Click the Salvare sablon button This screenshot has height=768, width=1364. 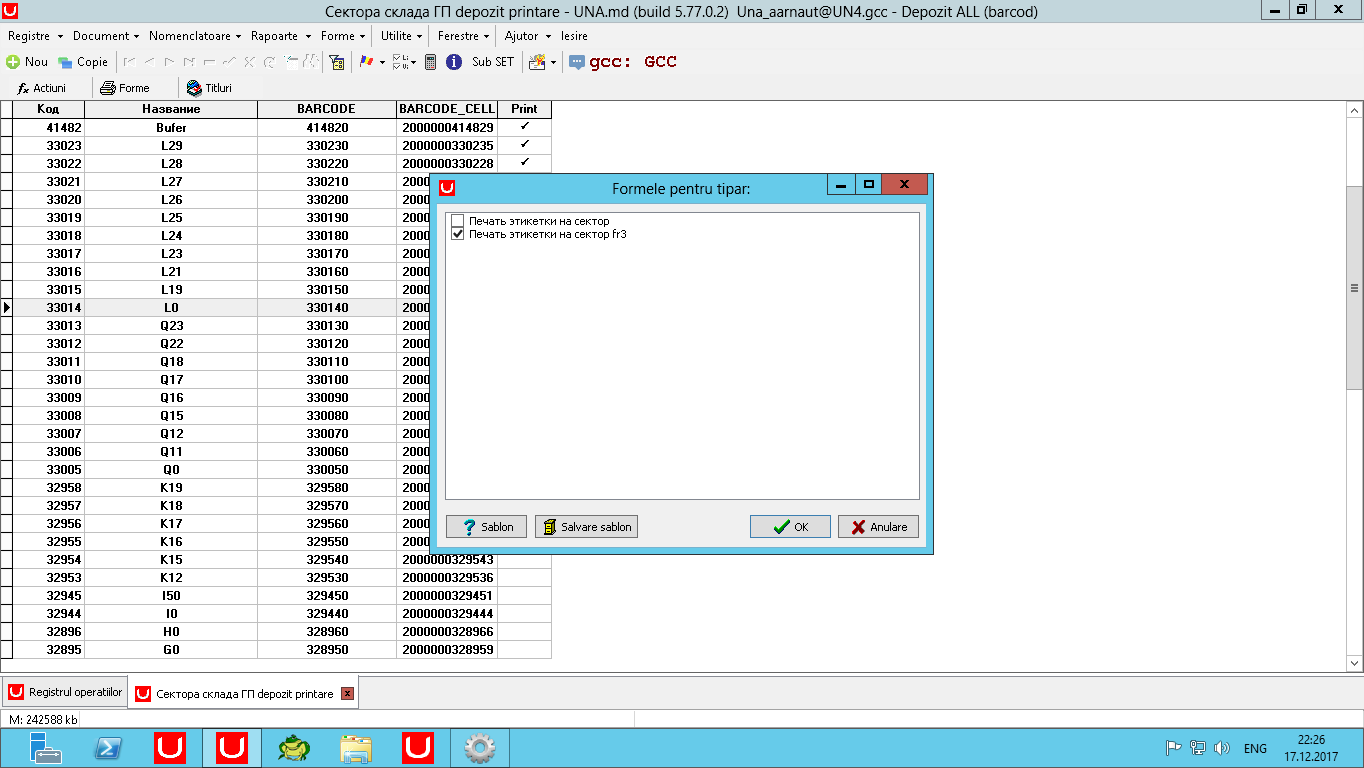pos(586,527)
